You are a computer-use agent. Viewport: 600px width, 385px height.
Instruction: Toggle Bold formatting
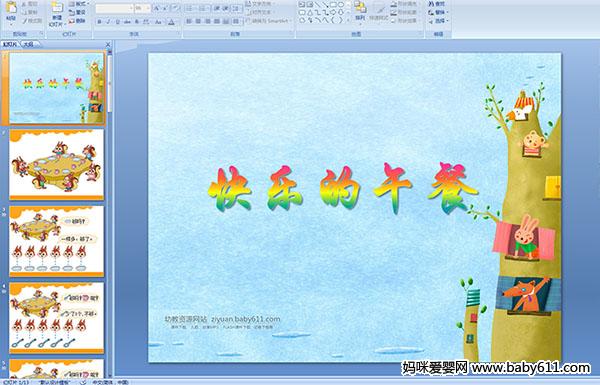99,22
